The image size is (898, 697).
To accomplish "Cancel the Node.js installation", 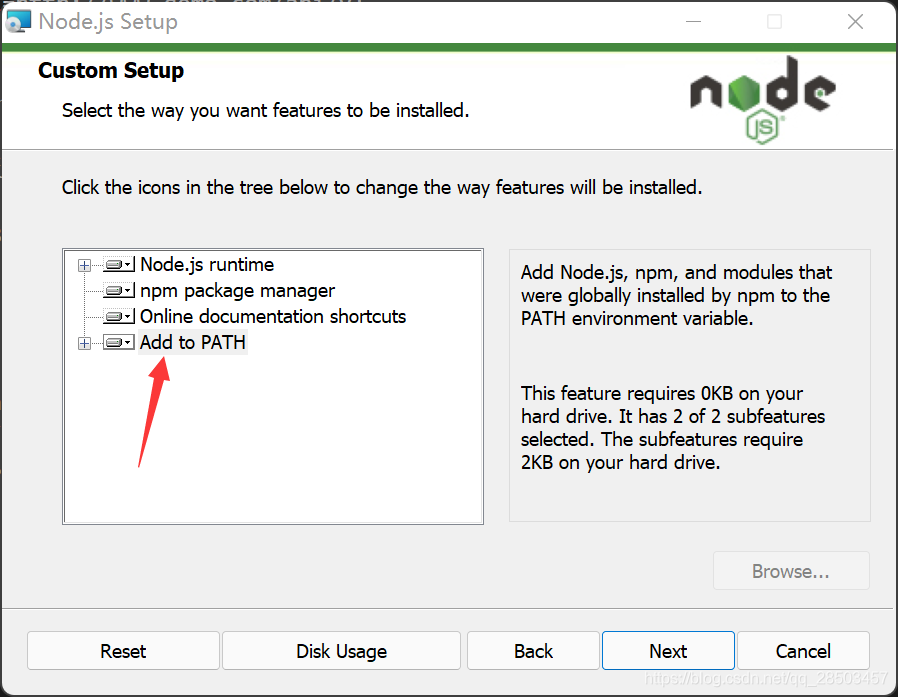I will point(803,650).
